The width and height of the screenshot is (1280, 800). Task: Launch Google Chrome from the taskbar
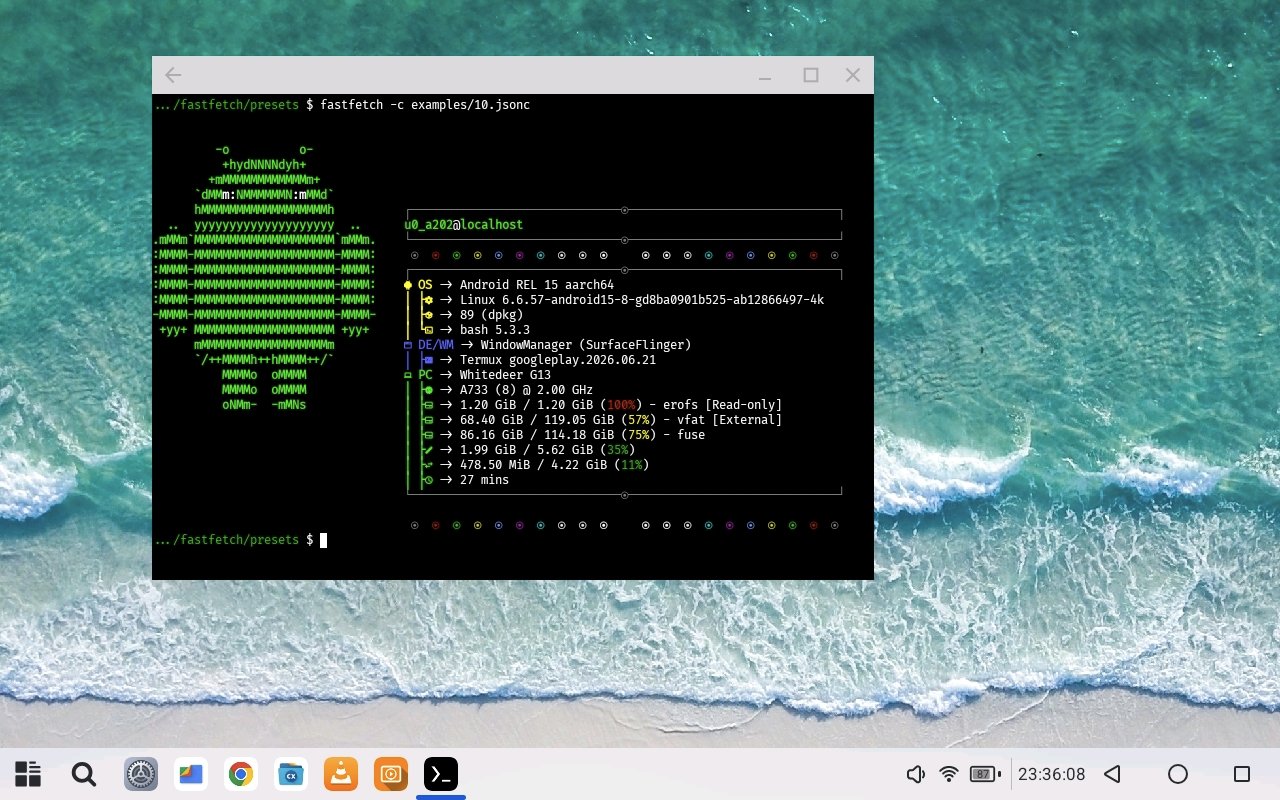click(x=240, y=774)
